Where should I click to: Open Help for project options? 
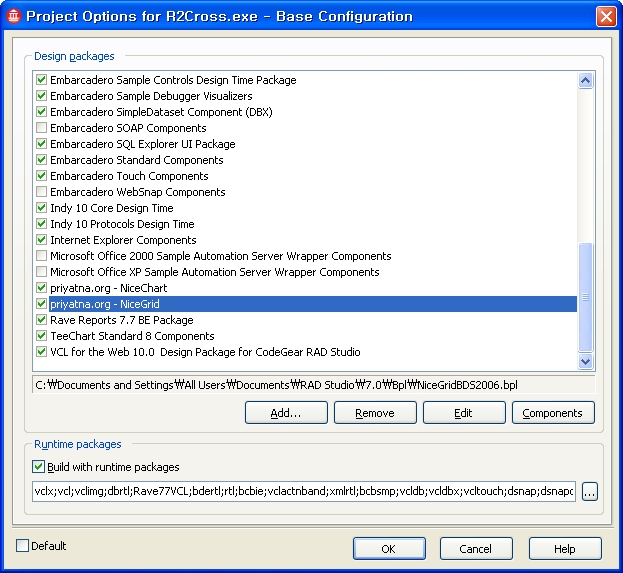565,548
